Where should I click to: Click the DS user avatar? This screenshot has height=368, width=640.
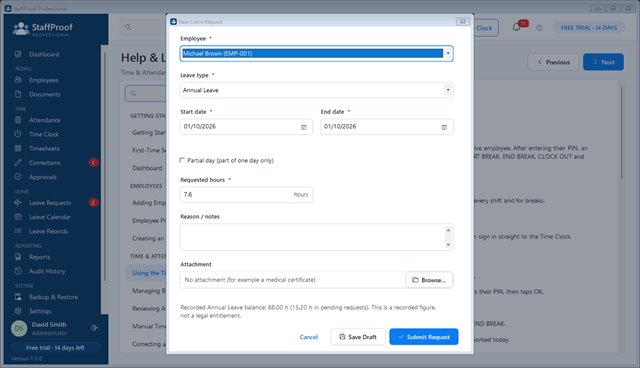(x=19, y=328)
